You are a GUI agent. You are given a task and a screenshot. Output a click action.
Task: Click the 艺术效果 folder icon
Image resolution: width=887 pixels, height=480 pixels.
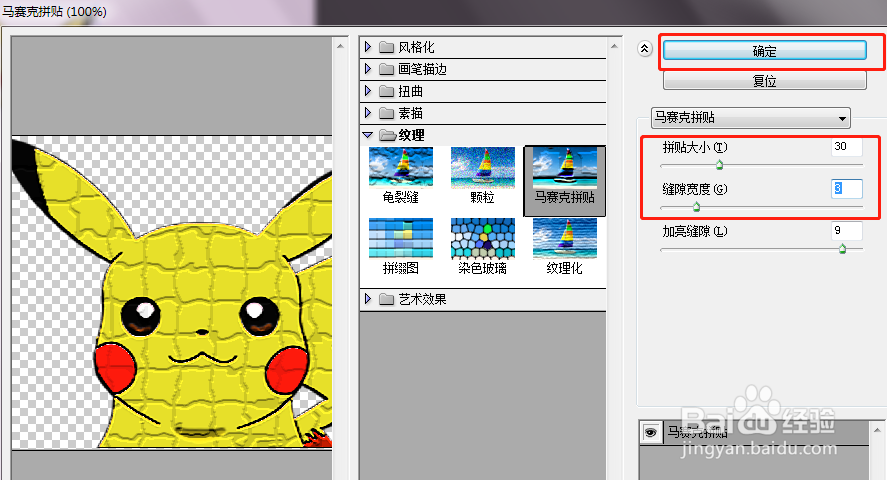(387, 299)
